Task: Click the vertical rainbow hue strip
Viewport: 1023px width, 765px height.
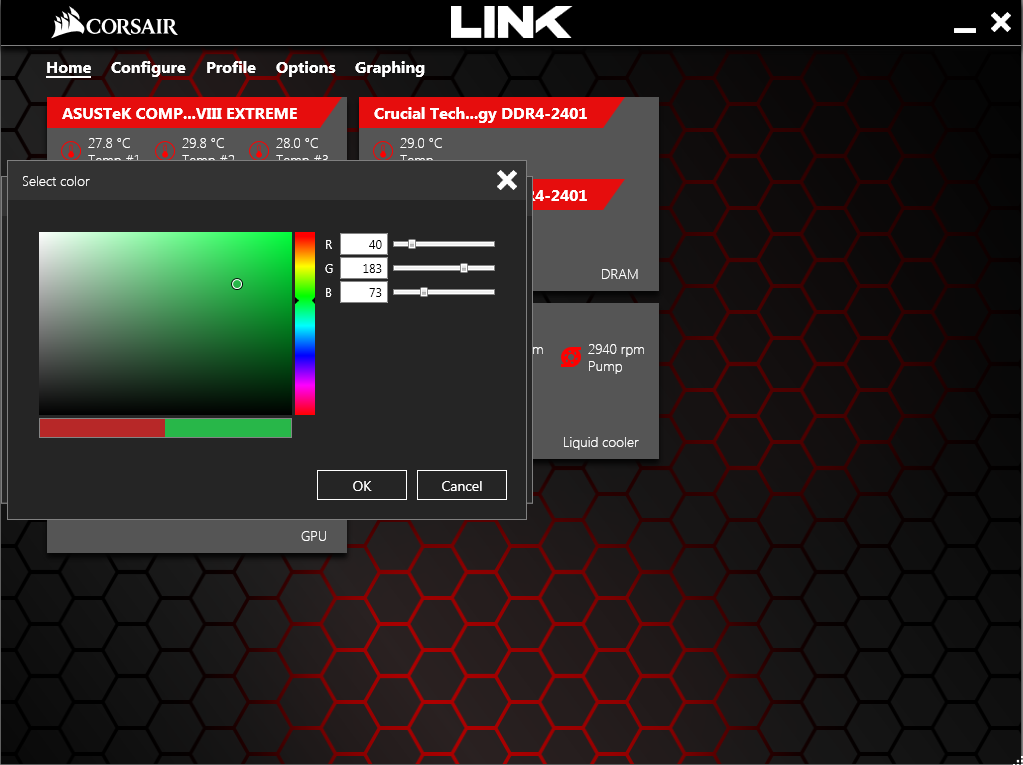Action: (305, 323)
